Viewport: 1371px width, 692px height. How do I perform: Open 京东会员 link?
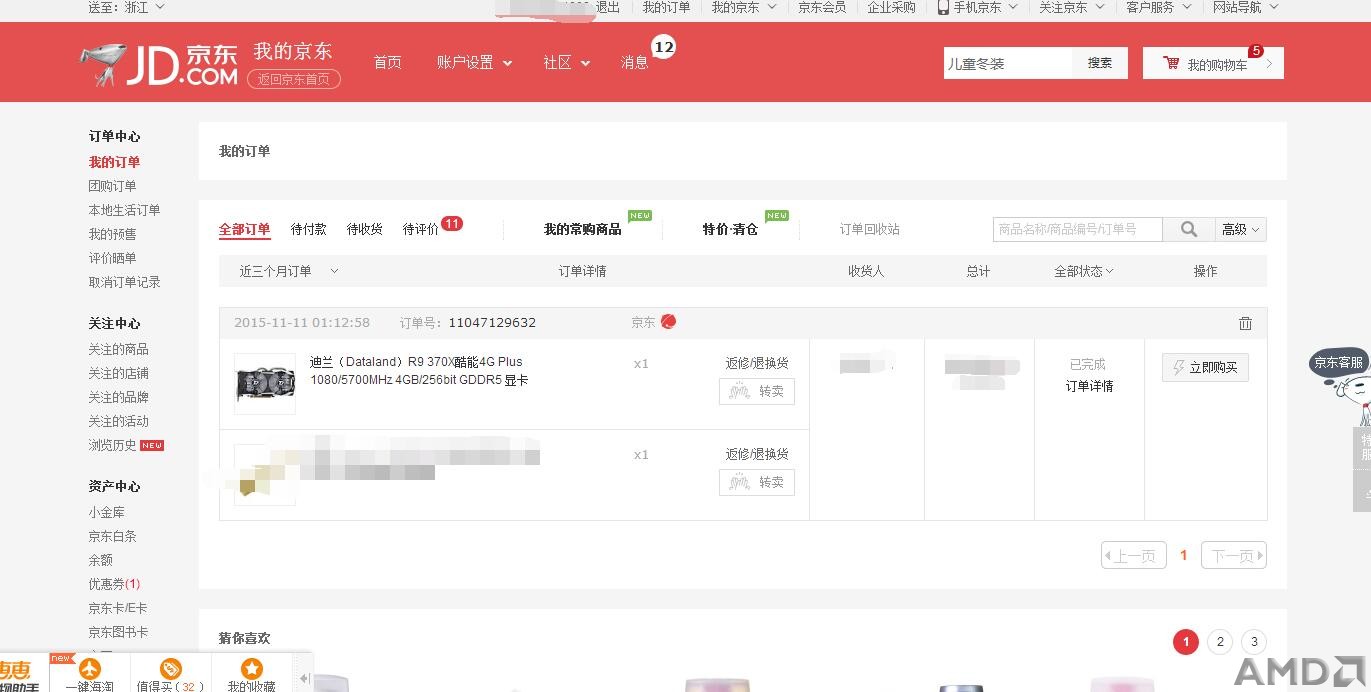(822, 7)
